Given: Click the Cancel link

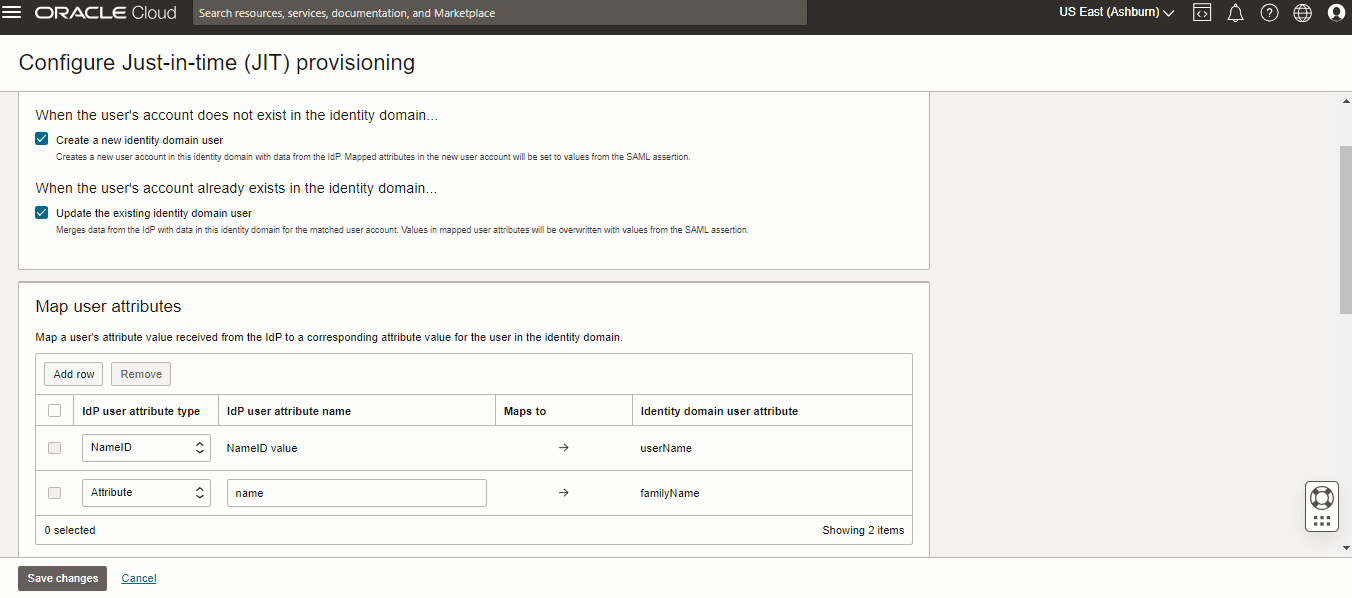Looking at the screenshot, I should pos(138,578).
